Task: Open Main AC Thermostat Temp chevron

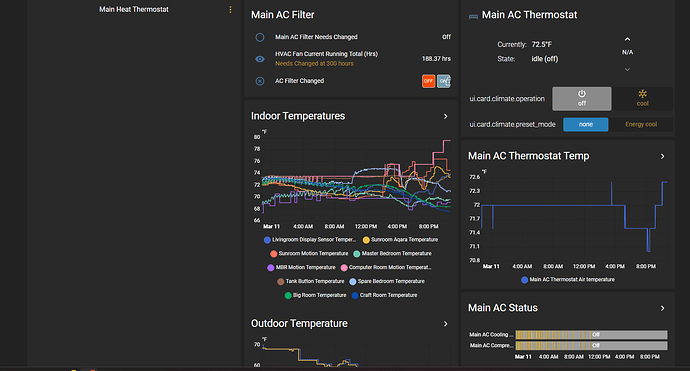Action: [662, 156]
